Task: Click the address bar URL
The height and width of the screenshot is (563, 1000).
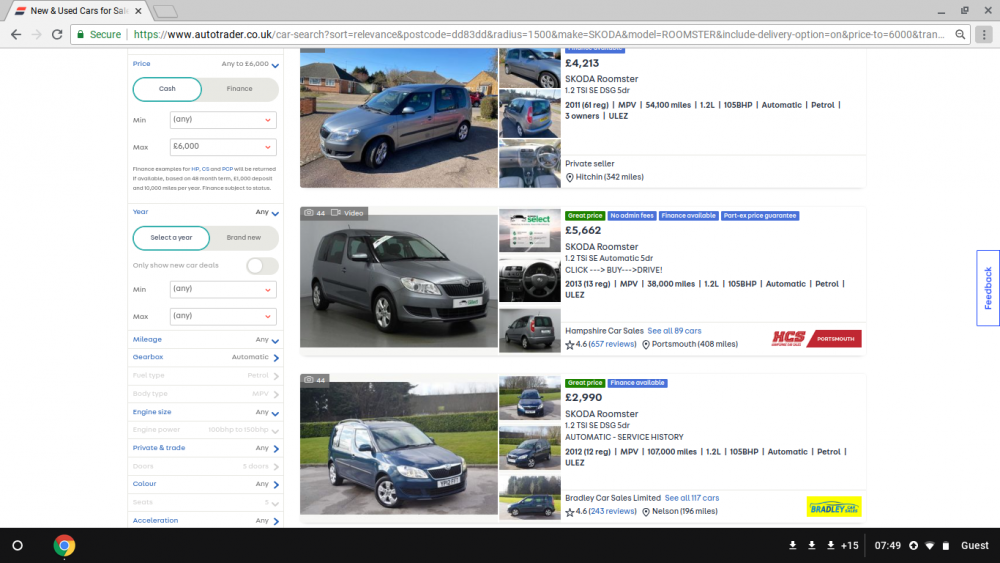Action: click(x=539, y=34)
